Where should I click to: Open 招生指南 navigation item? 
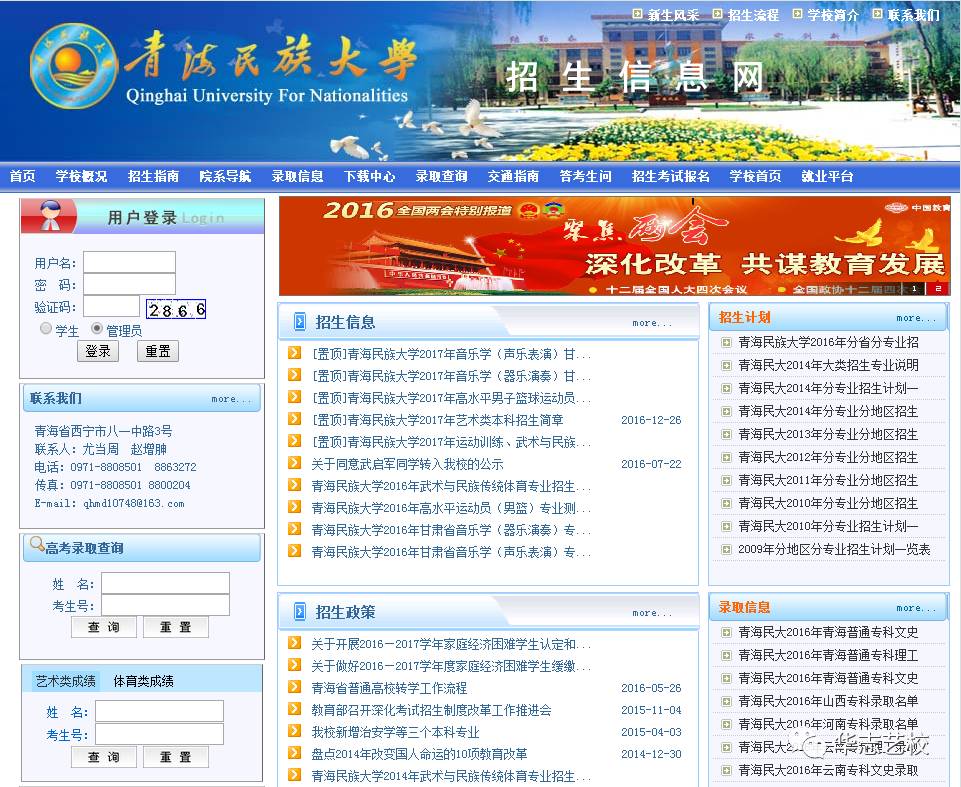pyautogui.click(x=153, y=177)
